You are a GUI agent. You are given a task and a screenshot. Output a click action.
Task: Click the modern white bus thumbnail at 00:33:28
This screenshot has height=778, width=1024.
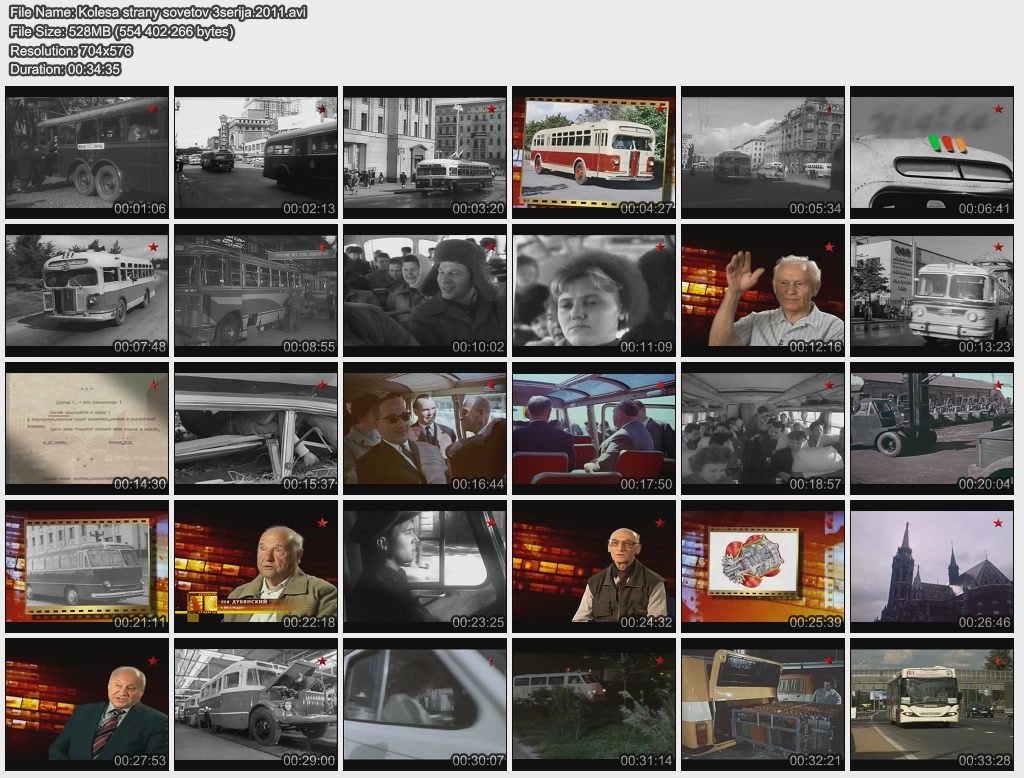point(932,704)
